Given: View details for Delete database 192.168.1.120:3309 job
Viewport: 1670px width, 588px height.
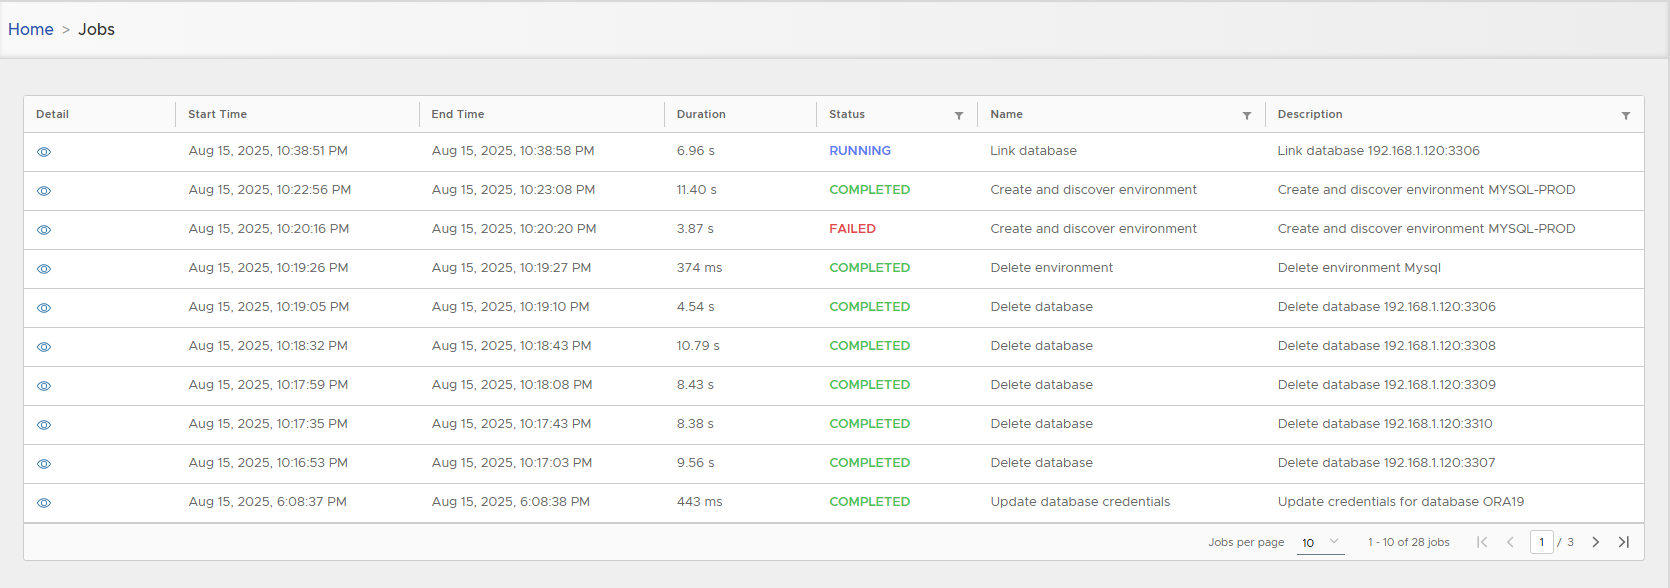Looking at the screenshot, I should [44, 386].
